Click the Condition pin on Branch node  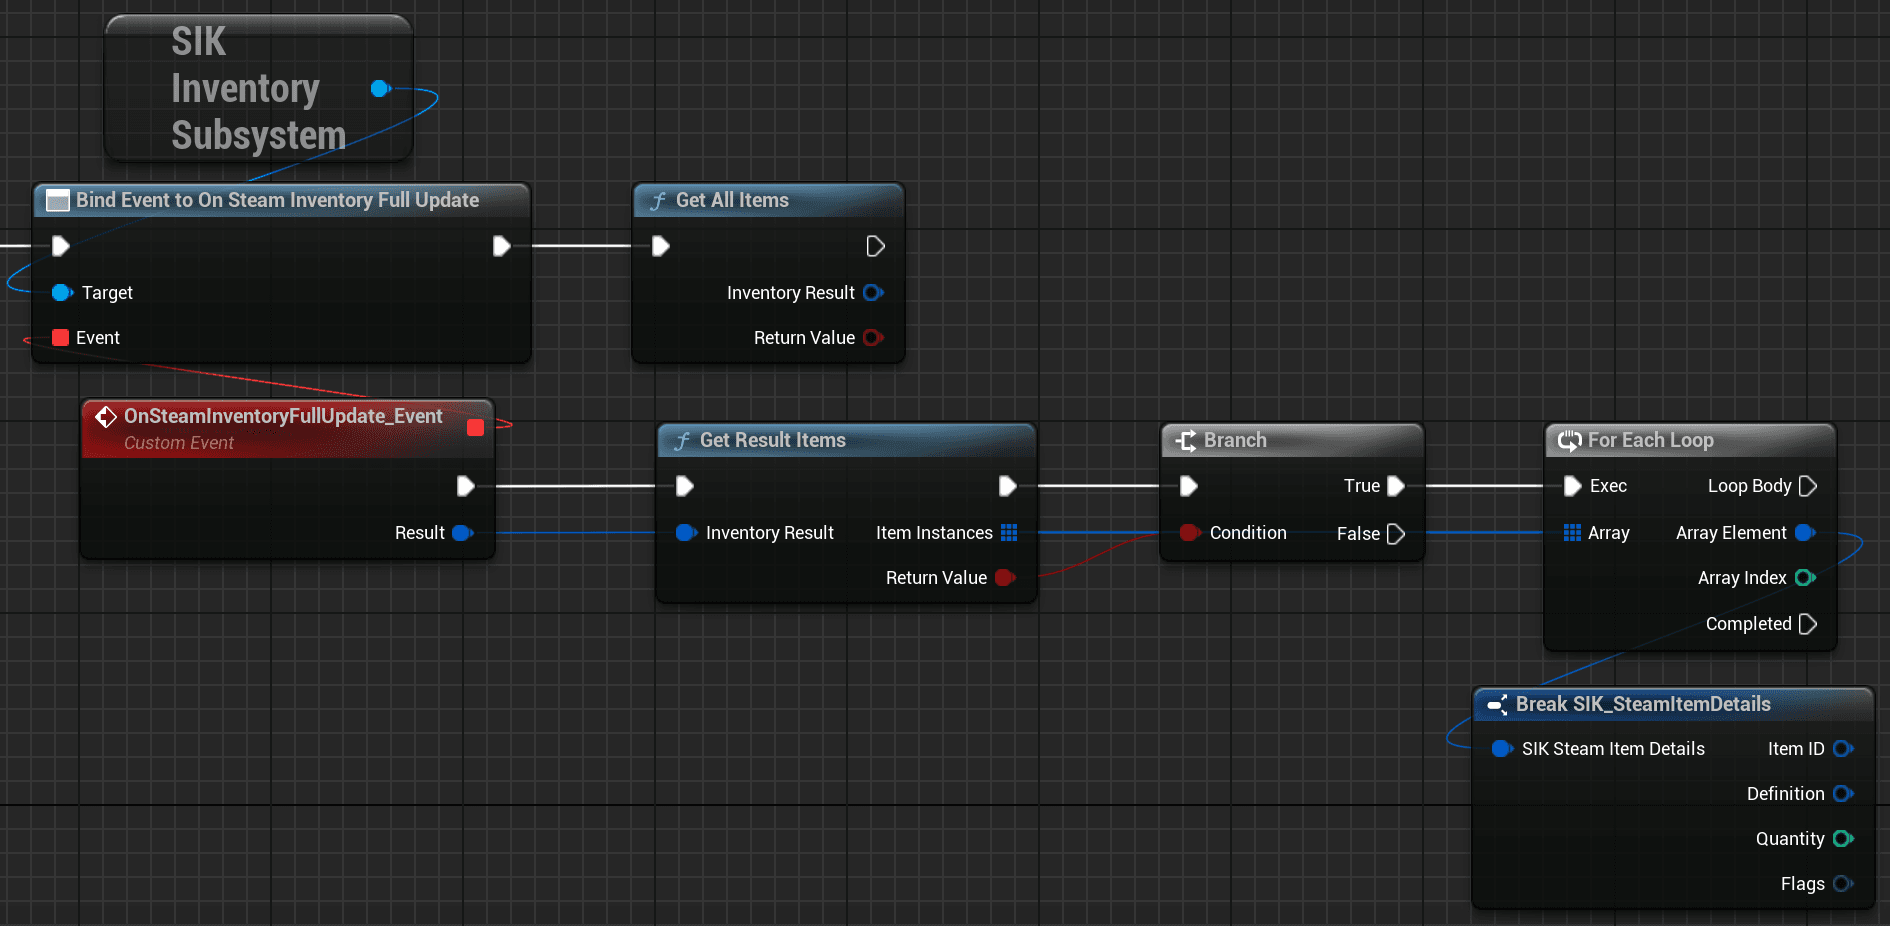(x=1190, y=533)
